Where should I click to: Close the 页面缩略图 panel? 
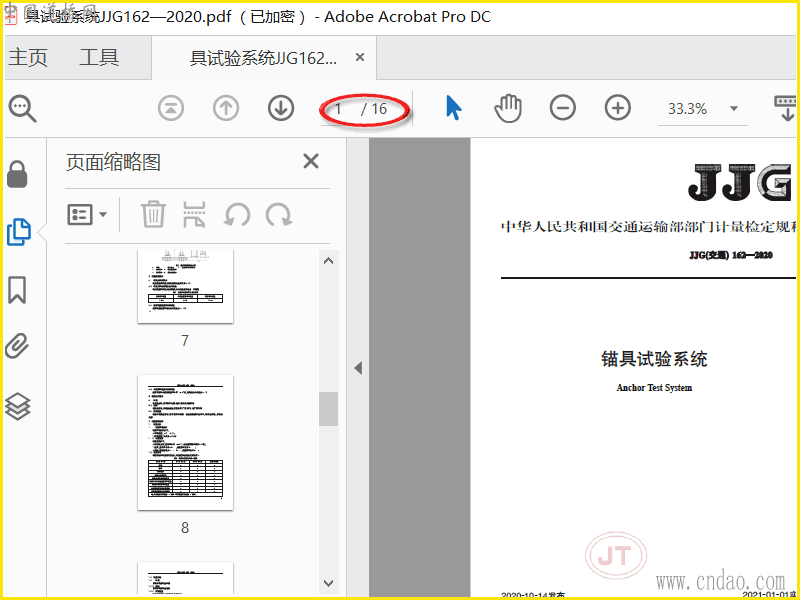coord(311,162)
